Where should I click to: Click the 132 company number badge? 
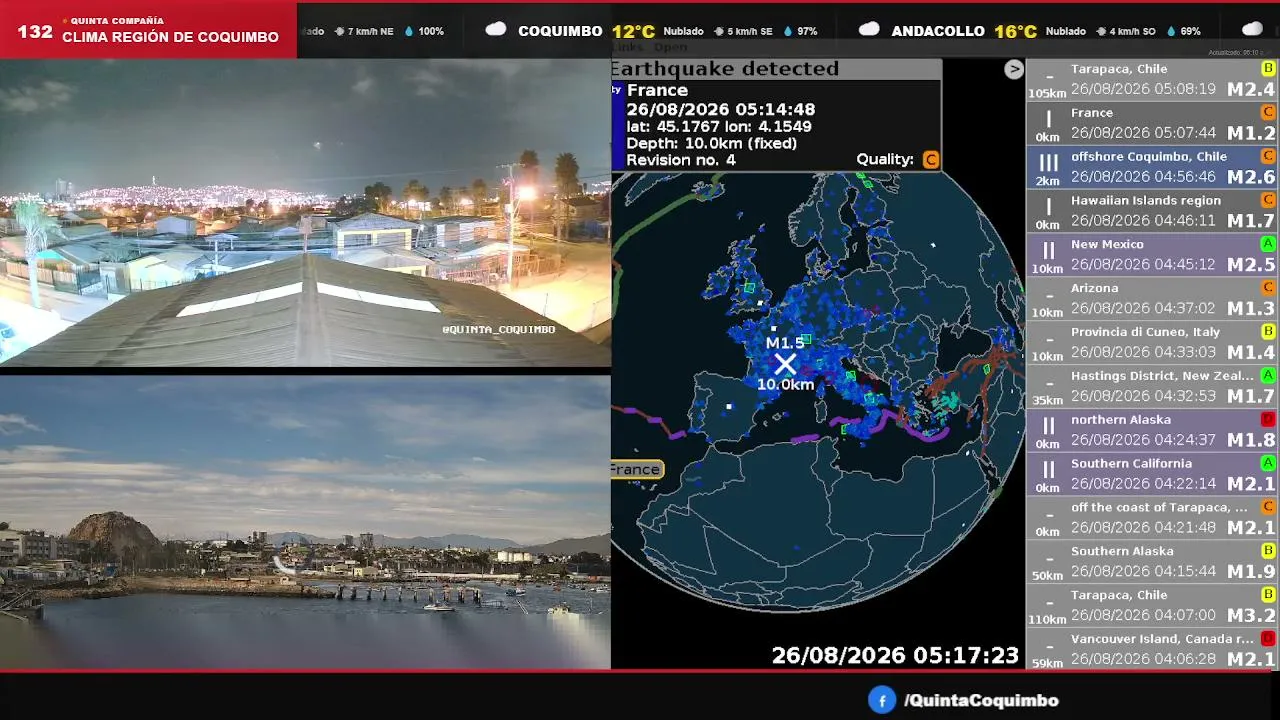[35, 31]
